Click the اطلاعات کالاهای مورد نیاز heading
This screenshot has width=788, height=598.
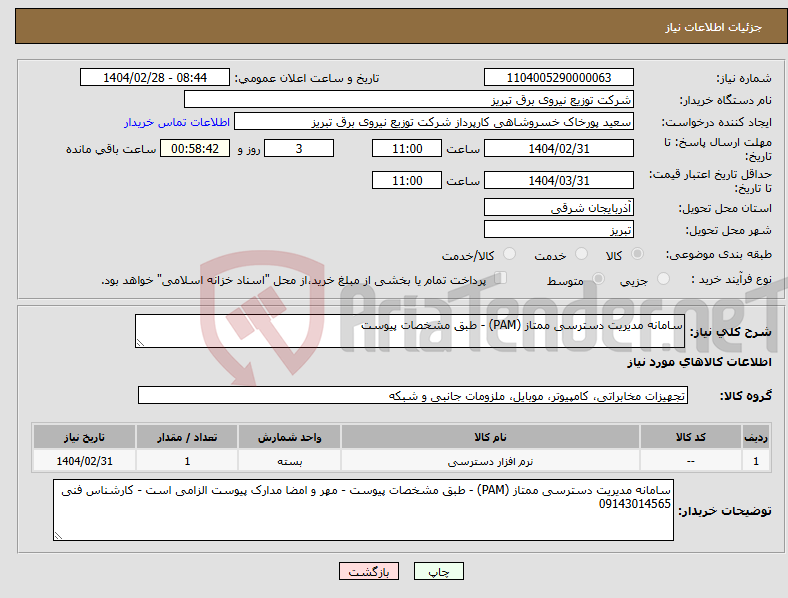click(x=699, y=362)
